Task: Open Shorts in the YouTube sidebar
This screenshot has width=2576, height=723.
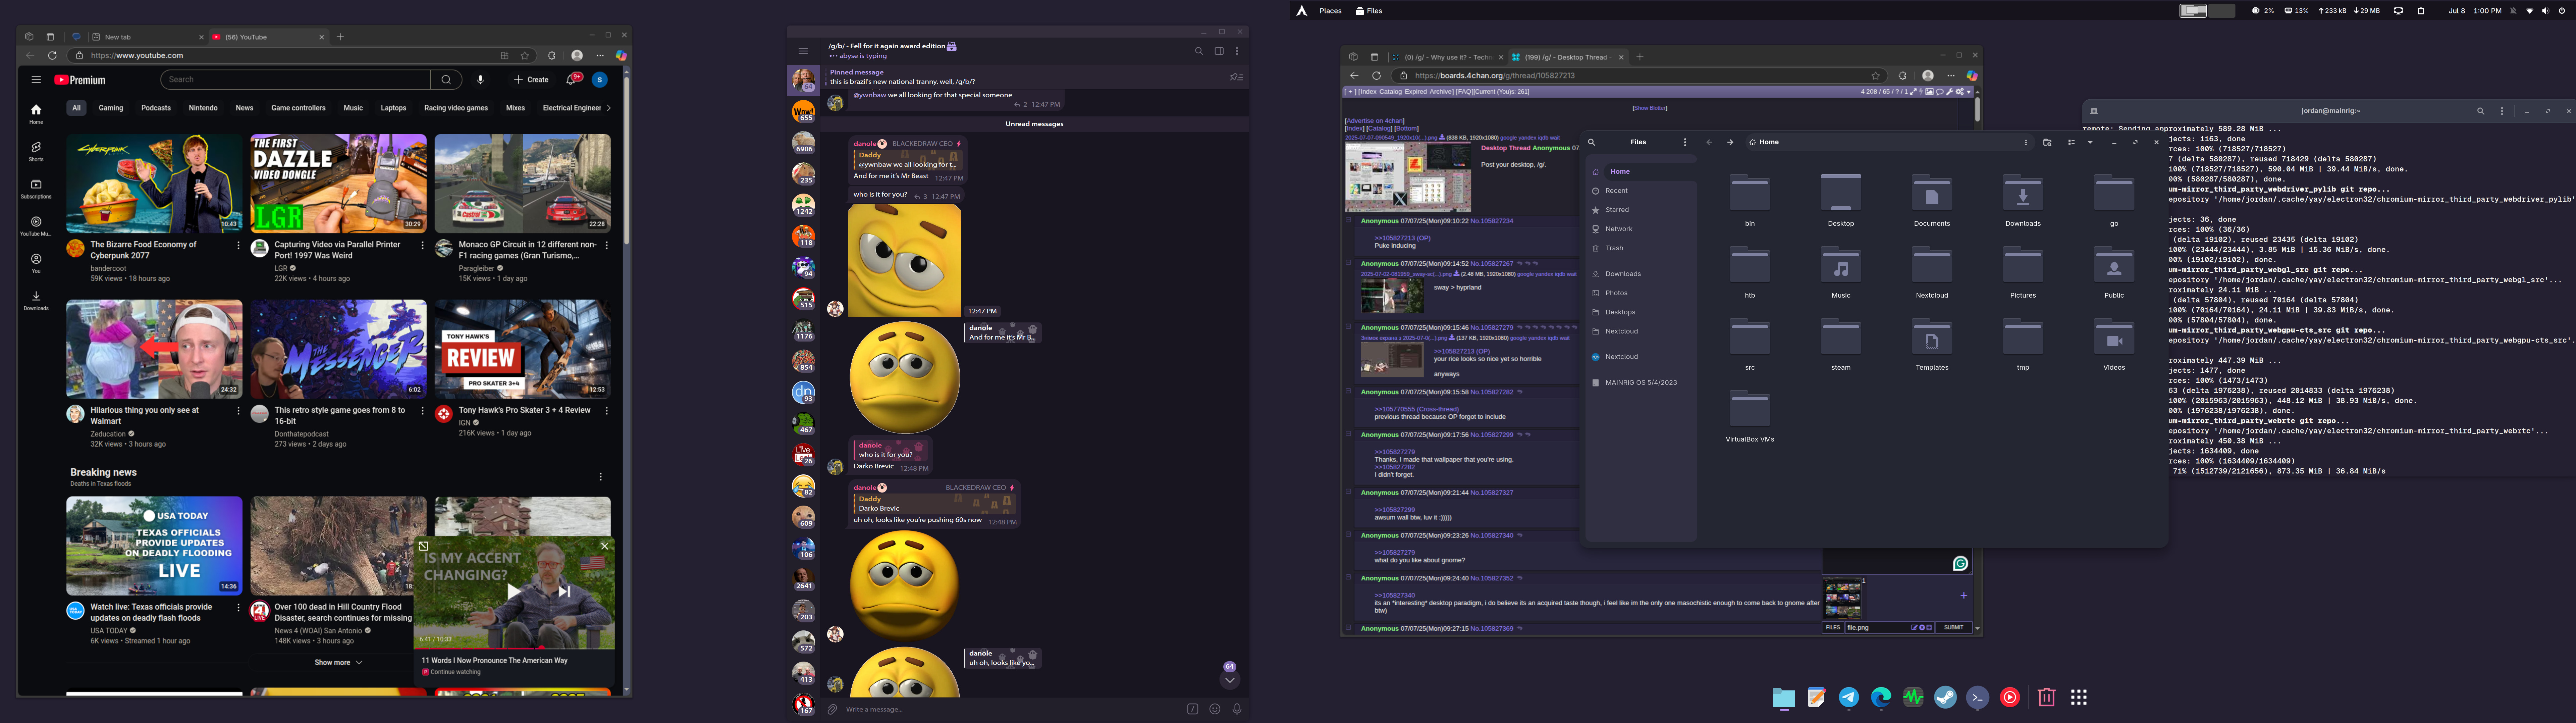Action: pyautogui.click(x=36, y=151)
